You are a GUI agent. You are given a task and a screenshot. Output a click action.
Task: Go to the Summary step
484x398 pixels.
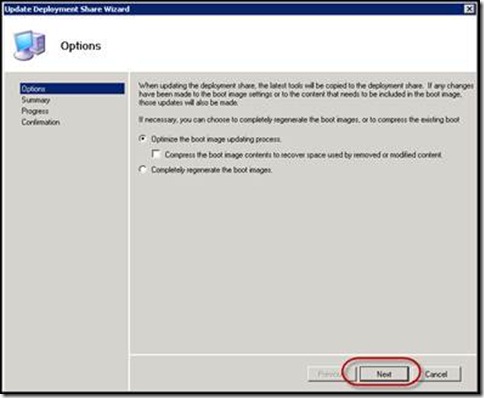[x=36, y=100]
